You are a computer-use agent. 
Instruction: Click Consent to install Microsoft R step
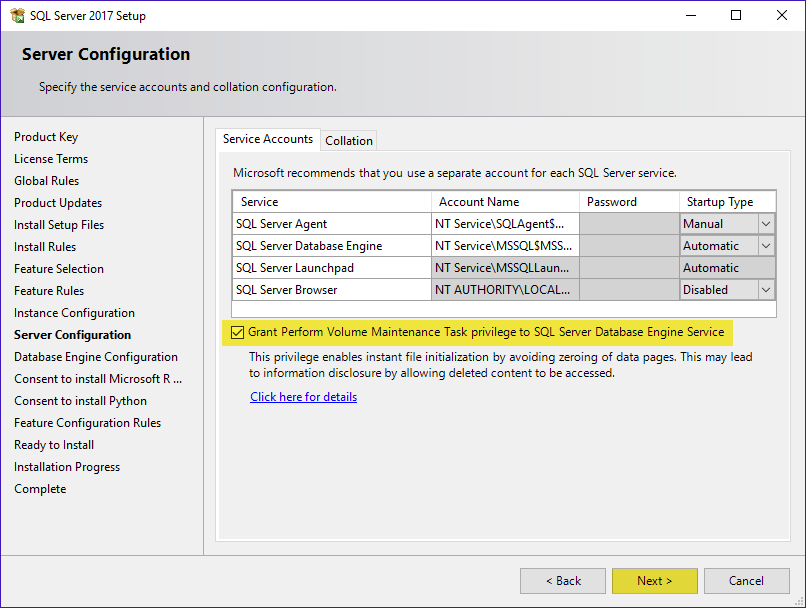click(98, 379)
